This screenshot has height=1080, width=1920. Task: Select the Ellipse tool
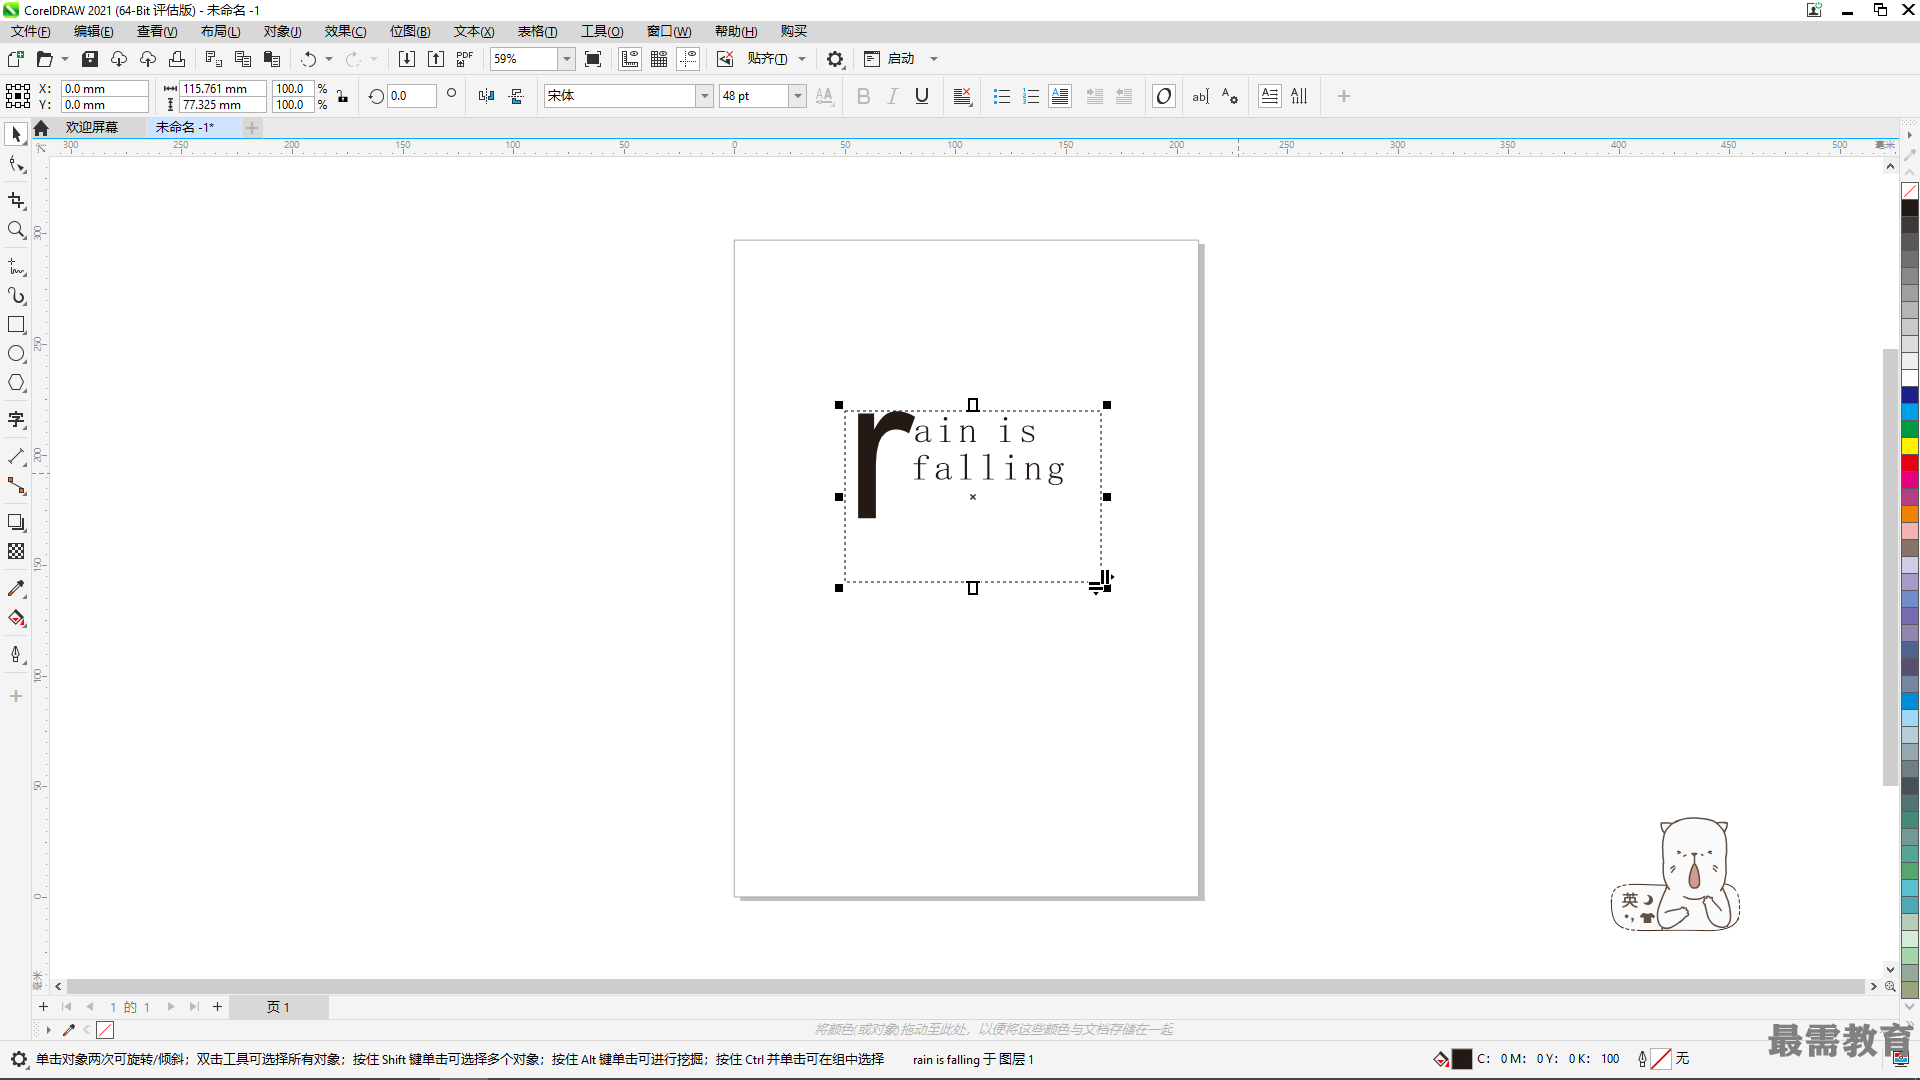click(16, 354)
